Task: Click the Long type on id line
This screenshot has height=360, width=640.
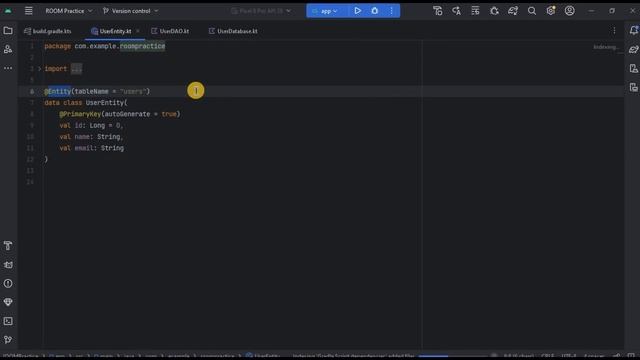Action: pos(97,126)
